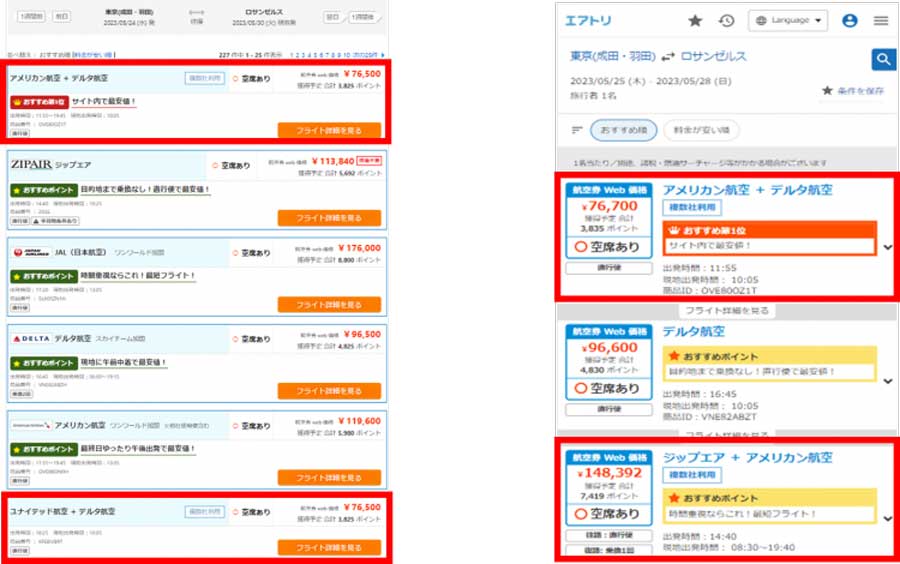The height and width of the screenshot is (564, 900).
Task: Open the account profile icon
Action: pyautogui.click(x=849, y=21)
